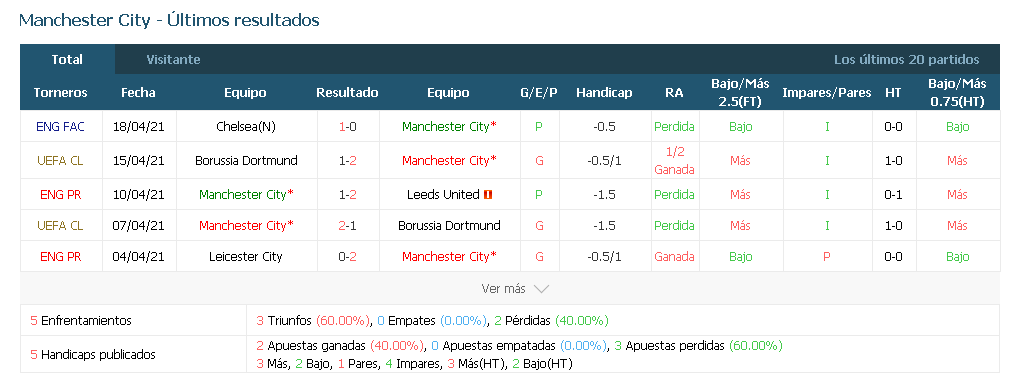The width and height of the screenshot is (1017, 383).
Task: Click the ENG PR link dated 10/04/21
Action: [x=61, y=194]
